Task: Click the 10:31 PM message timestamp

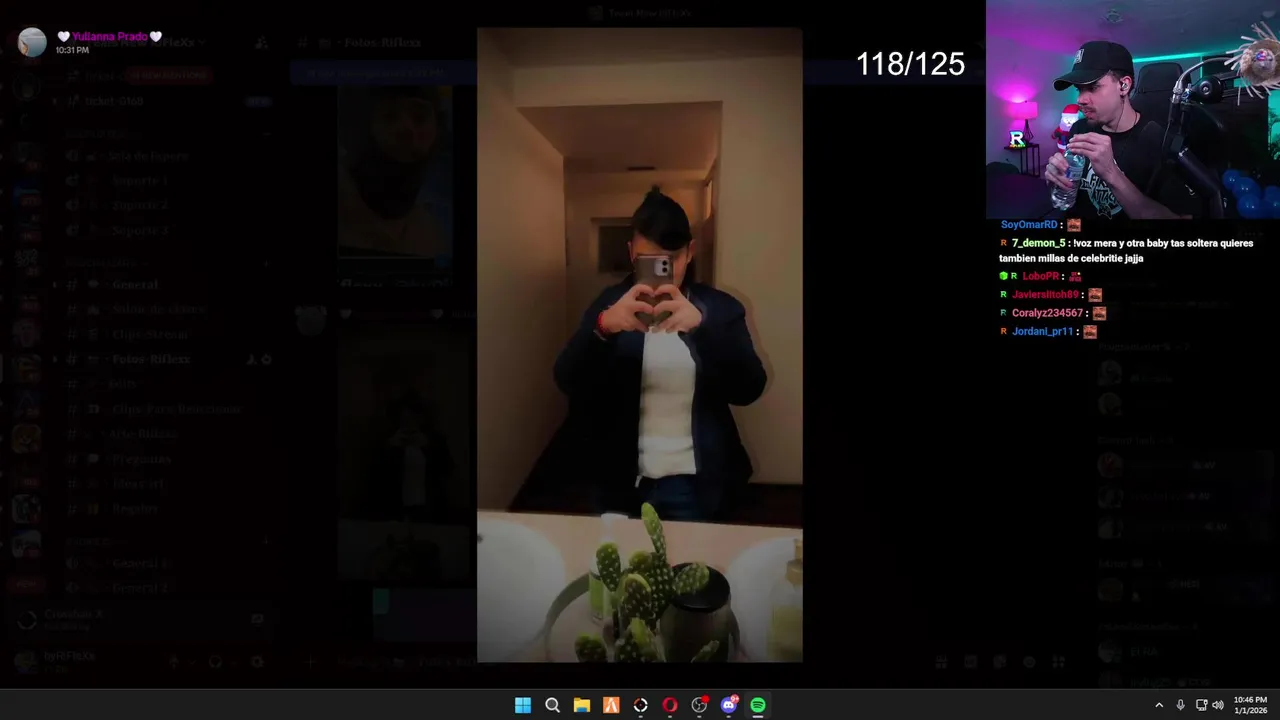Action: click(73, 50)
